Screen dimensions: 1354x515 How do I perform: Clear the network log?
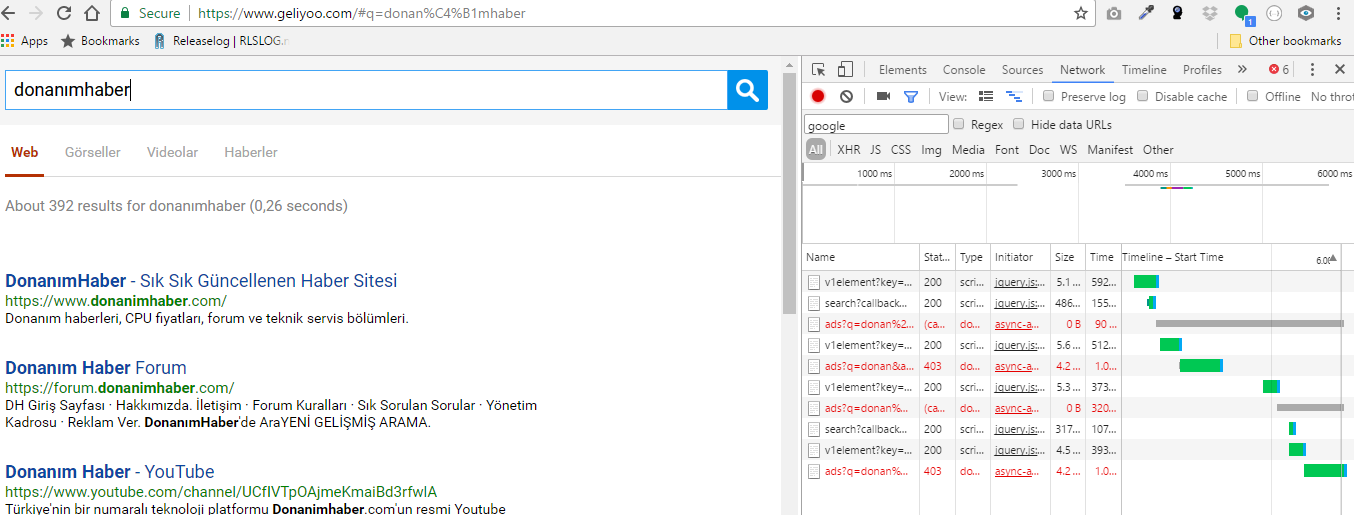(846, 97)
